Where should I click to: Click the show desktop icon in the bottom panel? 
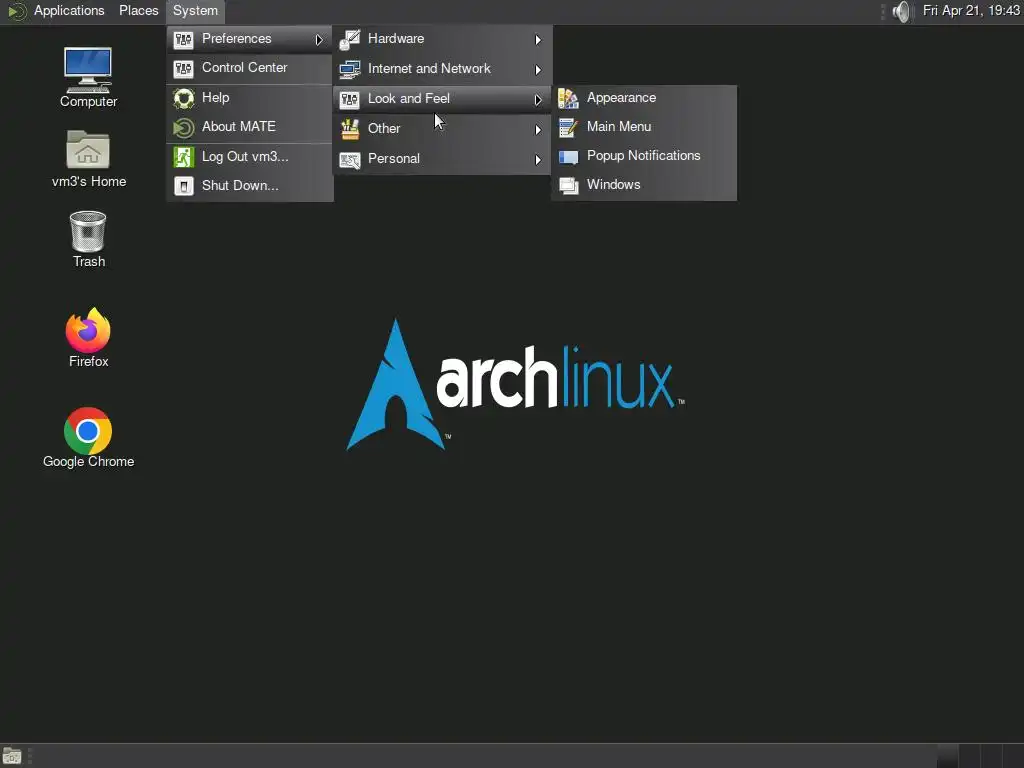tap(12, 756)
